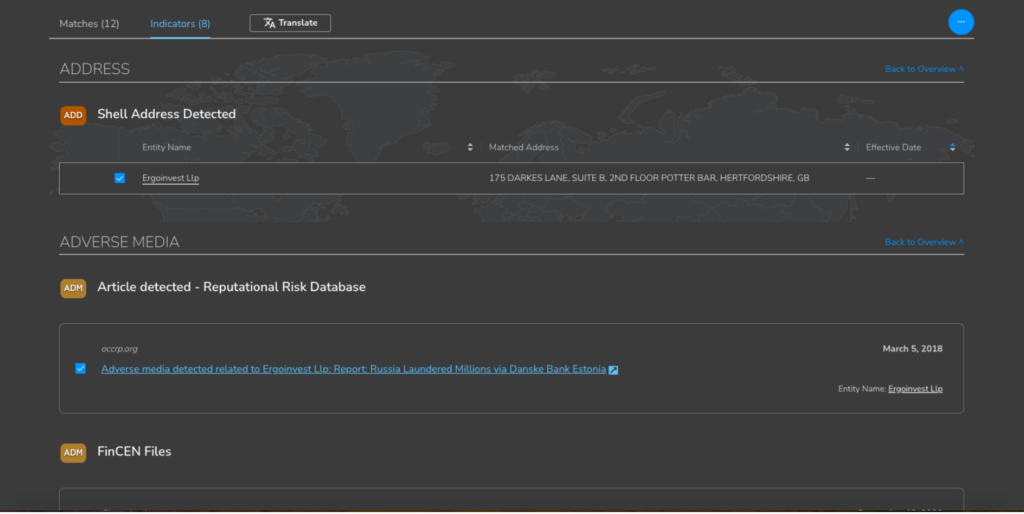Open the Danske Bank Estonia adverse media article

click(353, 369)
